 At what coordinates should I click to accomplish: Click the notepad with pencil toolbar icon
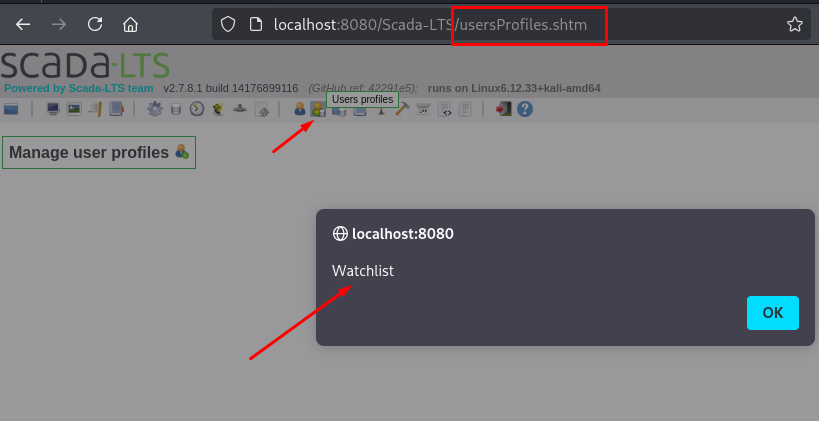(x=95, y=109)
